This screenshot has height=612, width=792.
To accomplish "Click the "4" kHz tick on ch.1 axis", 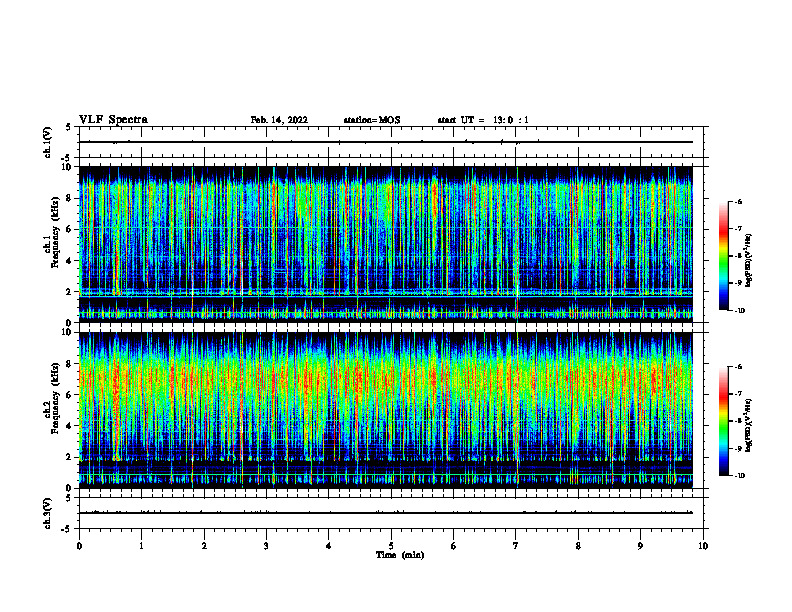I will (70, 261).
